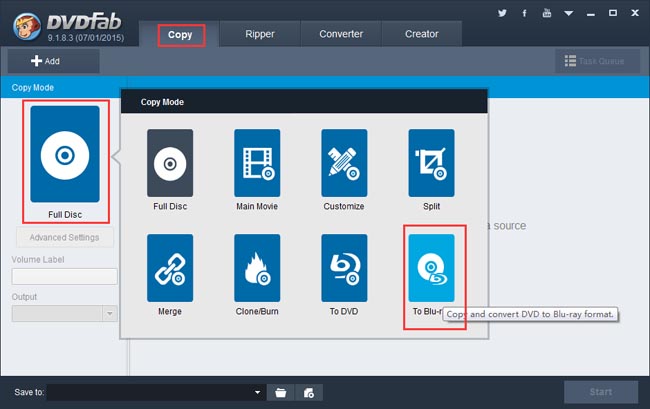Select the To DVD copy mode

(x=344, y=268)
